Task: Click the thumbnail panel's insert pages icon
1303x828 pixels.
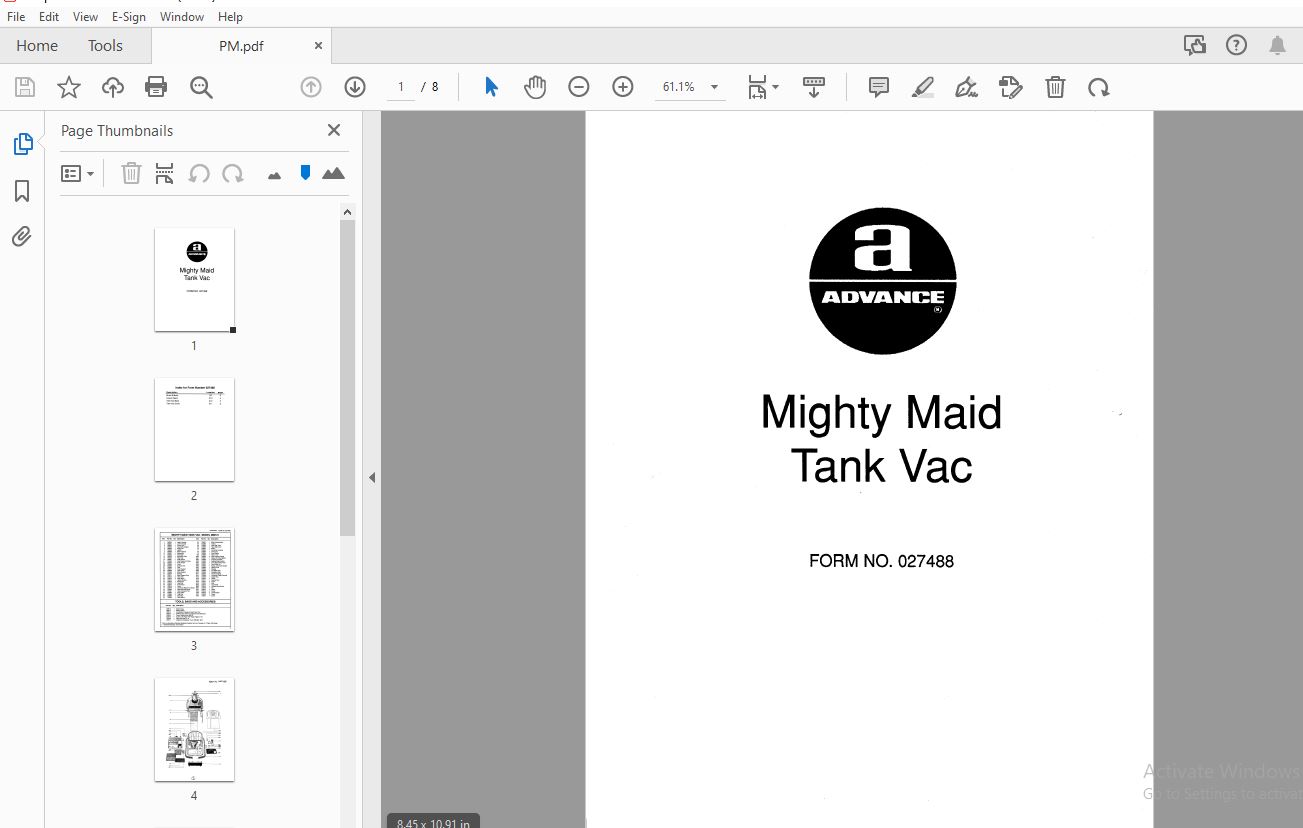Action: click(165, 174)
